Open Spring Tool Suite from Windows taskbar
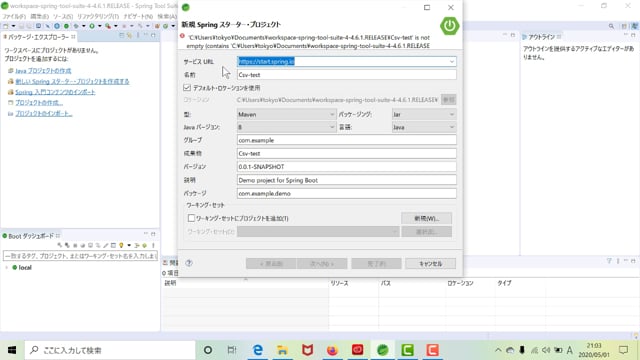This screenshot has width=640, height=360. (x=382, y=350)
